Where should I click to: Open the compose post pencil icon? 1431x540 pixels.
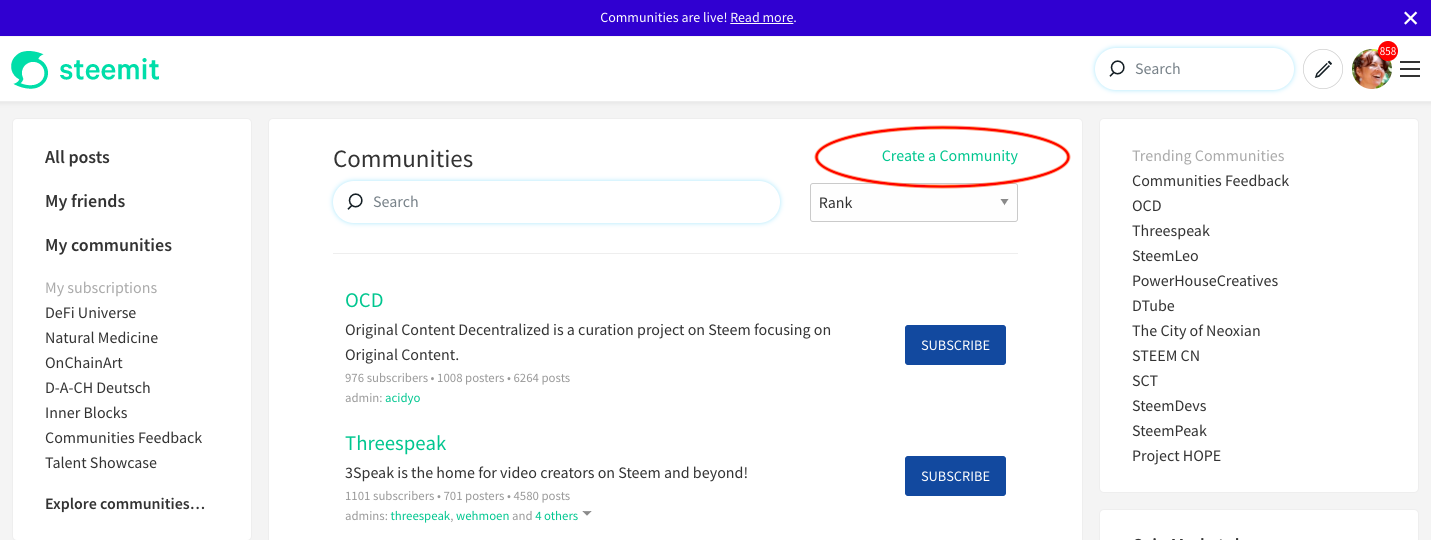(x=1323, y=69)
